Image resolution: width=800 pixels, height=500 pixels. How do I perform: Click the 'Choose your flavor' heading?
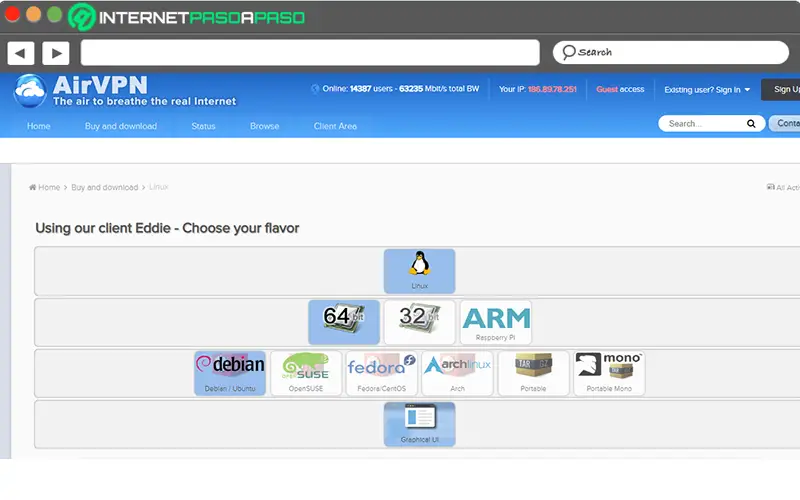[167, 228]
